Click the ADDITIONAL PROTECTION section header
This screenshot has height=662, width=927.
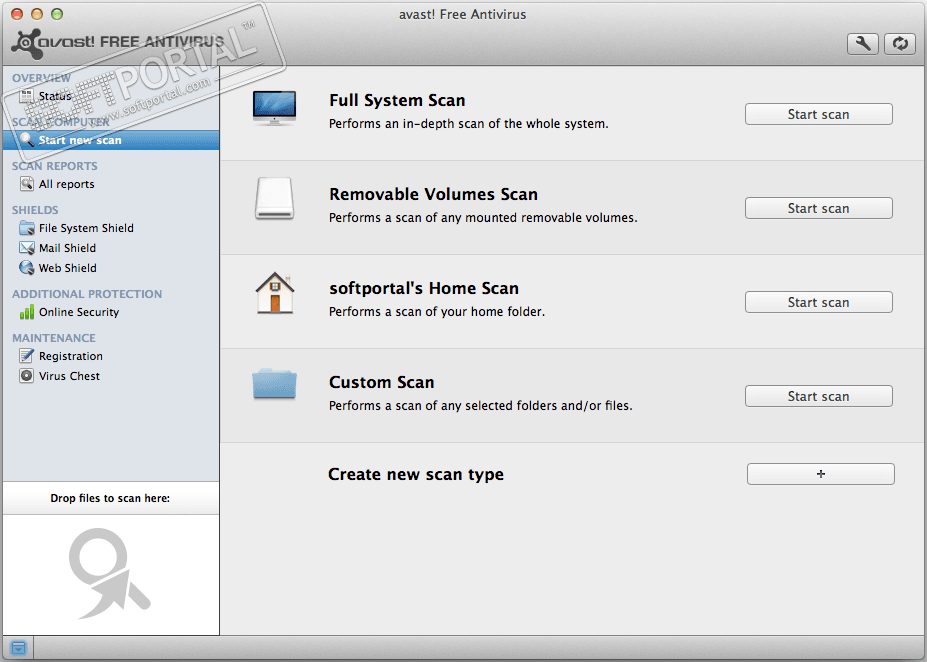point(87,294)
